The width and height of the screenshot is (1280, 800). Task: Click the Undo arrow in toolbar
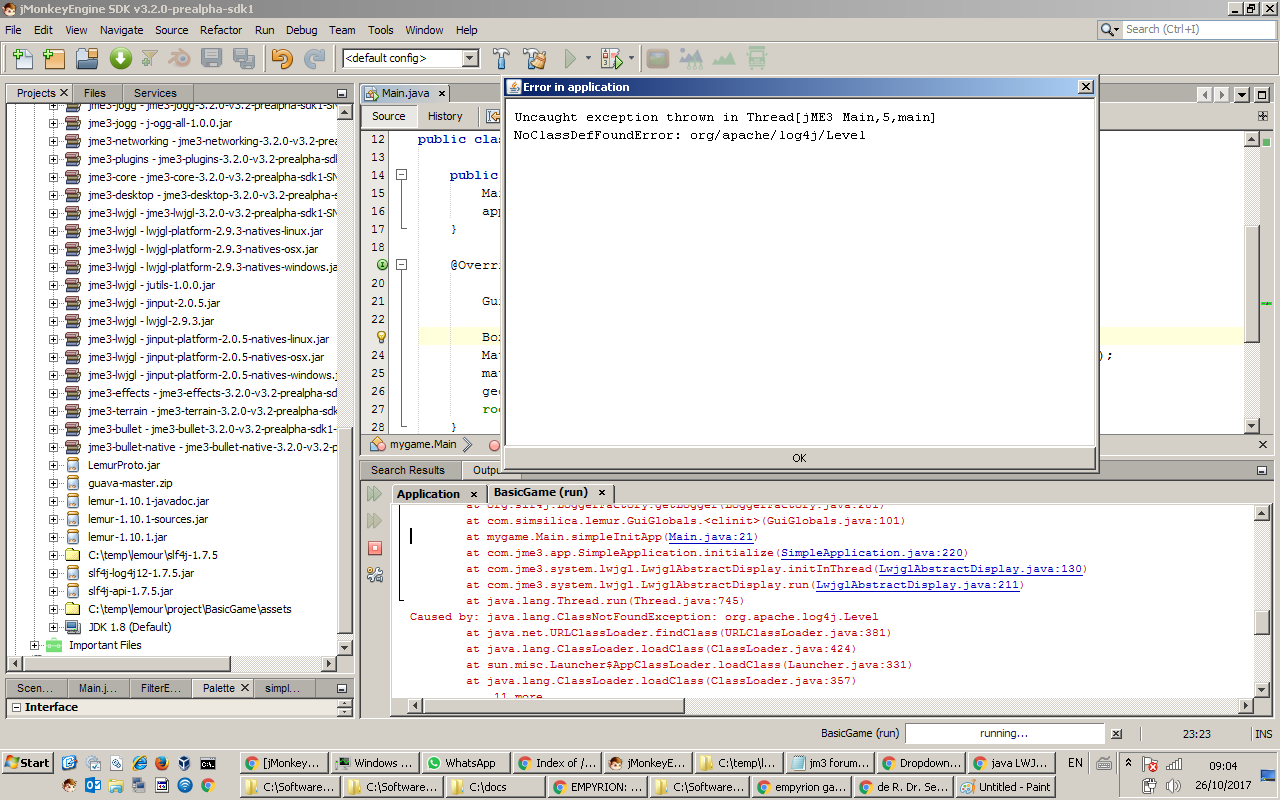[x=282, y=58]
